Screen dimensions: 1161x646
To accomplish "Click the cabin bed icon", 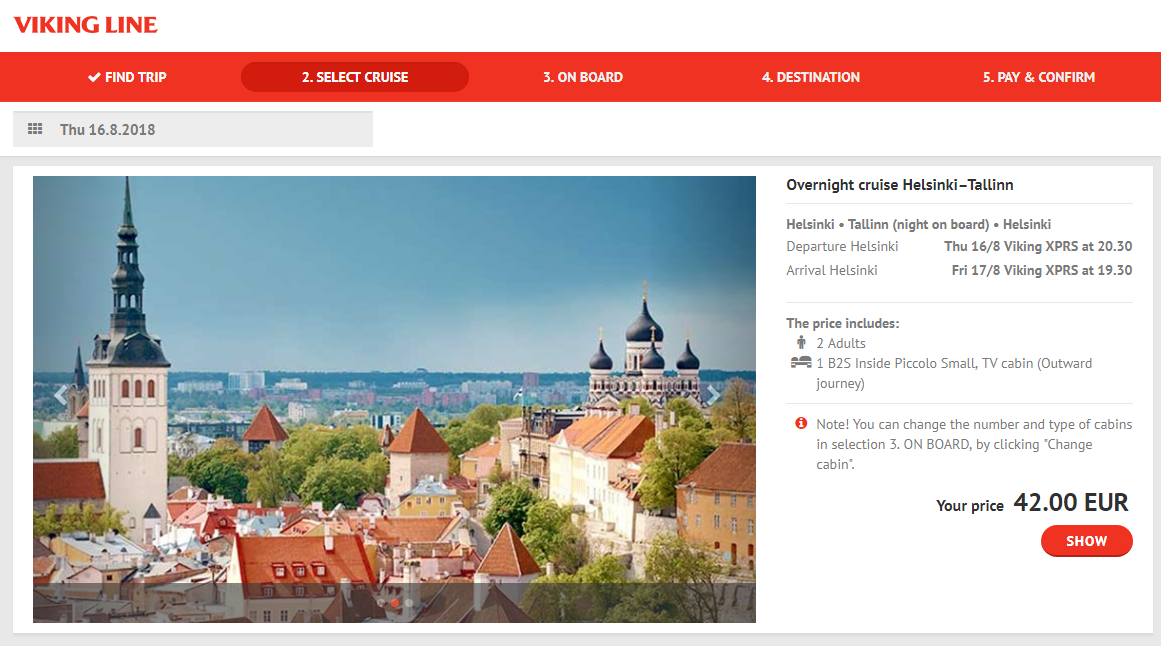I will click(x=801, y=362).
